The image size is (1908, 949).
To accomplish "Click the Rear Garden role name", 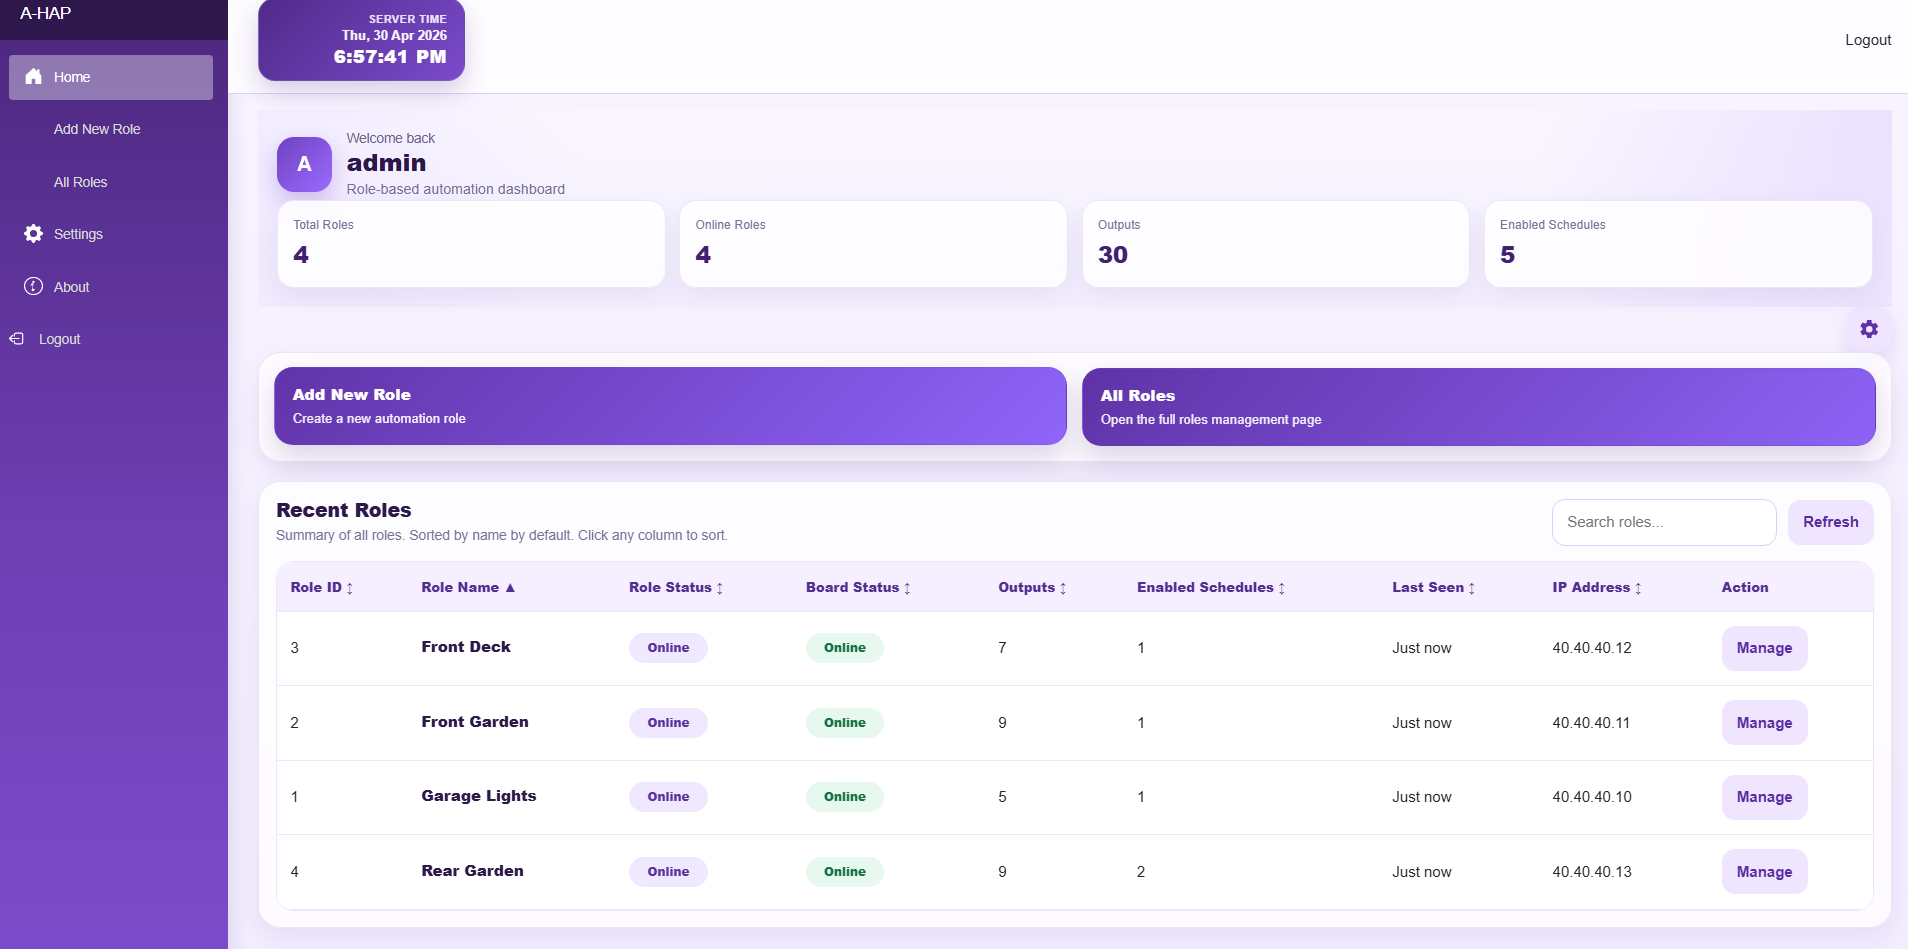I will (472, 871).
